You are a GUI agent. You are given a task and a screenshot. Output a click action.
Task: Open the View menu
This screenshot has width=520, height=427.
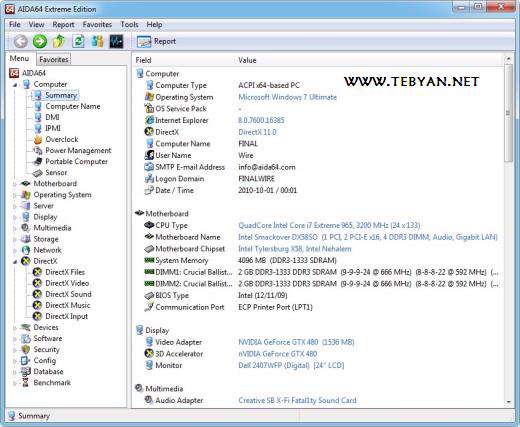tap(36, 24)
